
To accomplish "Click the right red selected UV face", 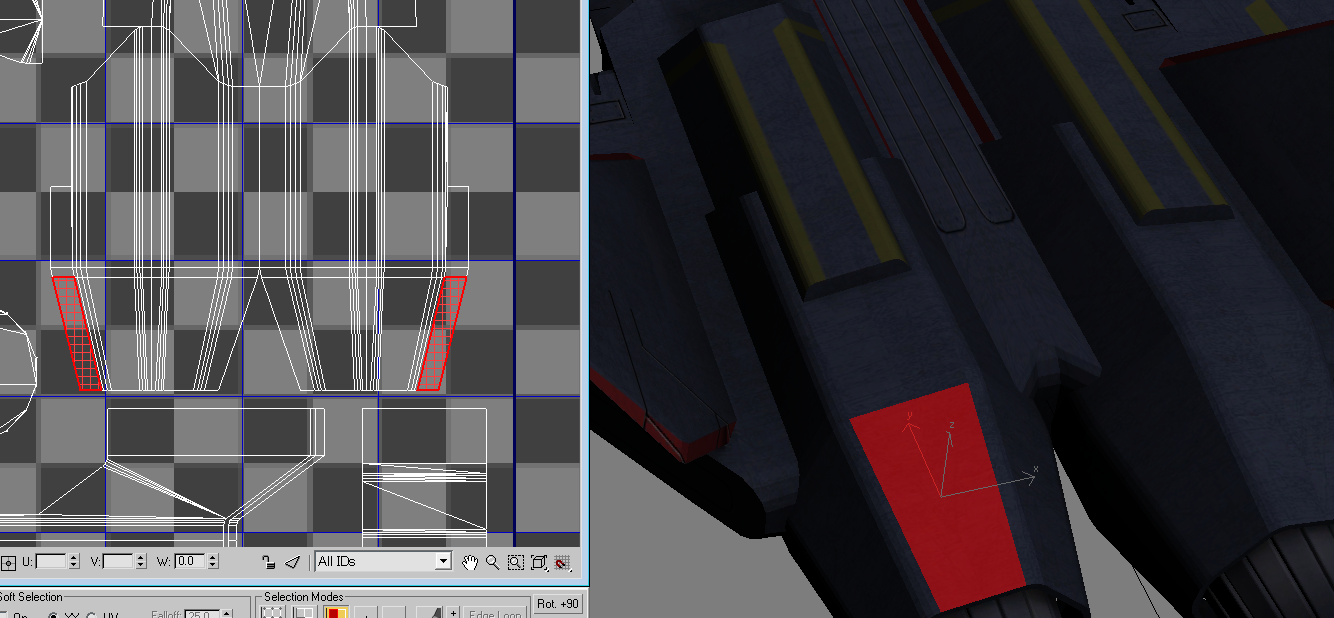I will 441,333.
